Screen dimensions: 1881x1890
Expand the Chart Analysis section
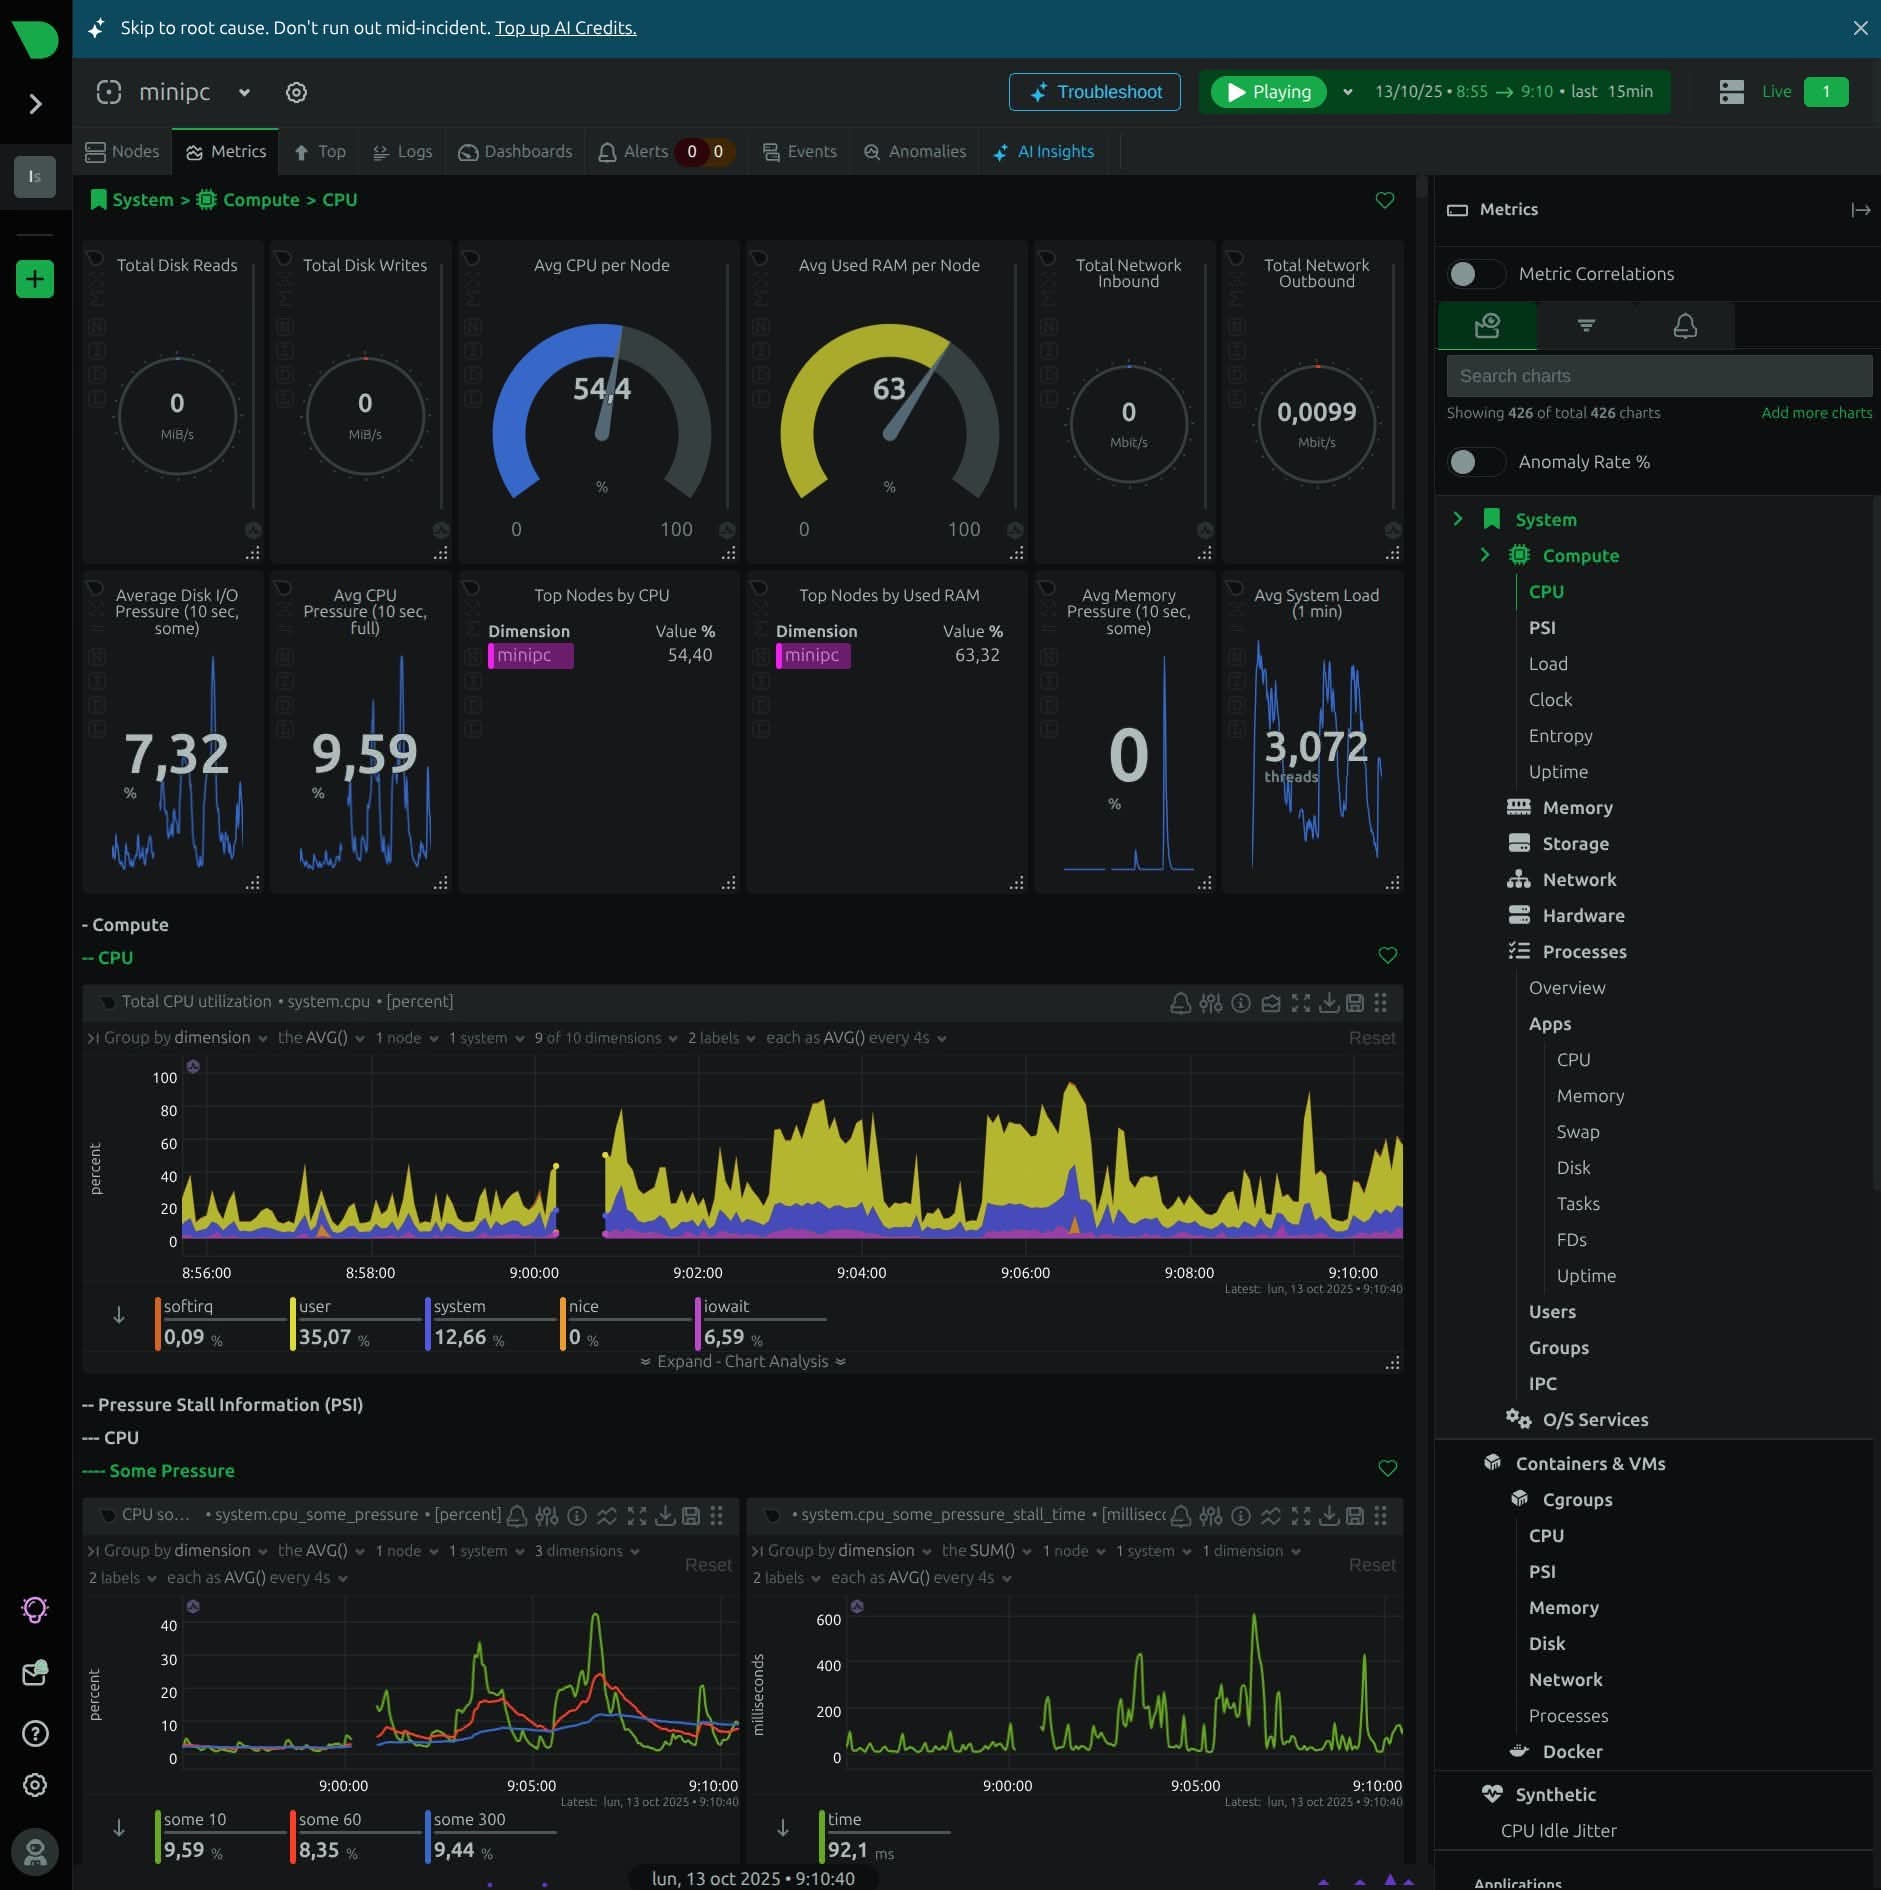tap(742, 1362)
